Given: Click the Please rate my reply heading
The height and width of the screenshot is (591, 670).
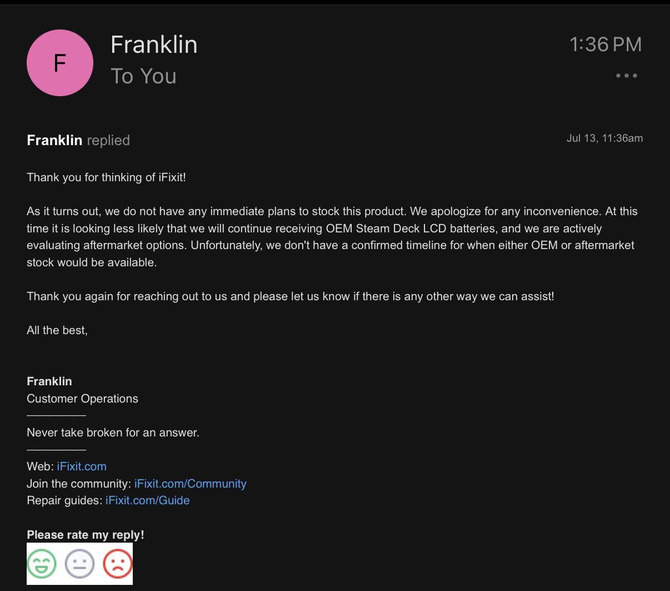Looking at the screenshot, I should pos(85,535).
